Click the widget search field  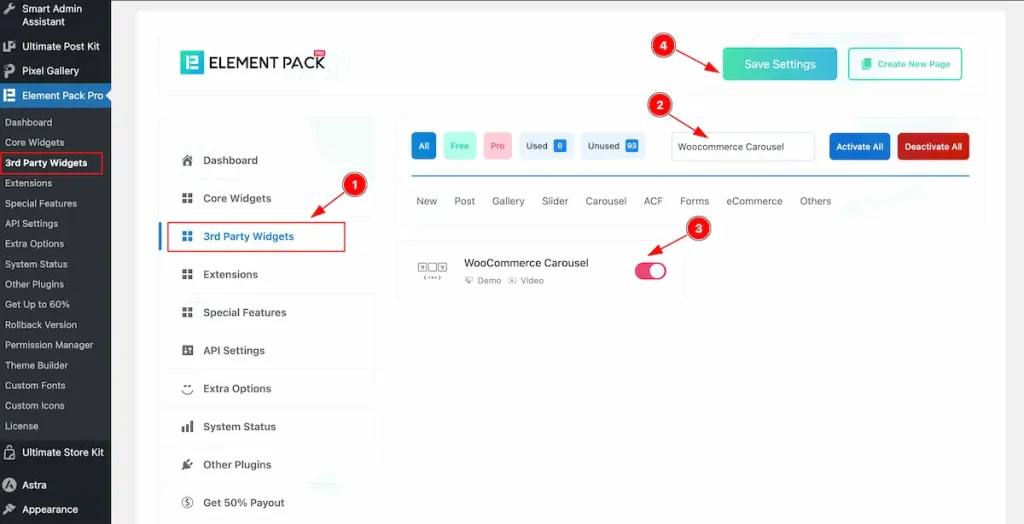(743, 146)
